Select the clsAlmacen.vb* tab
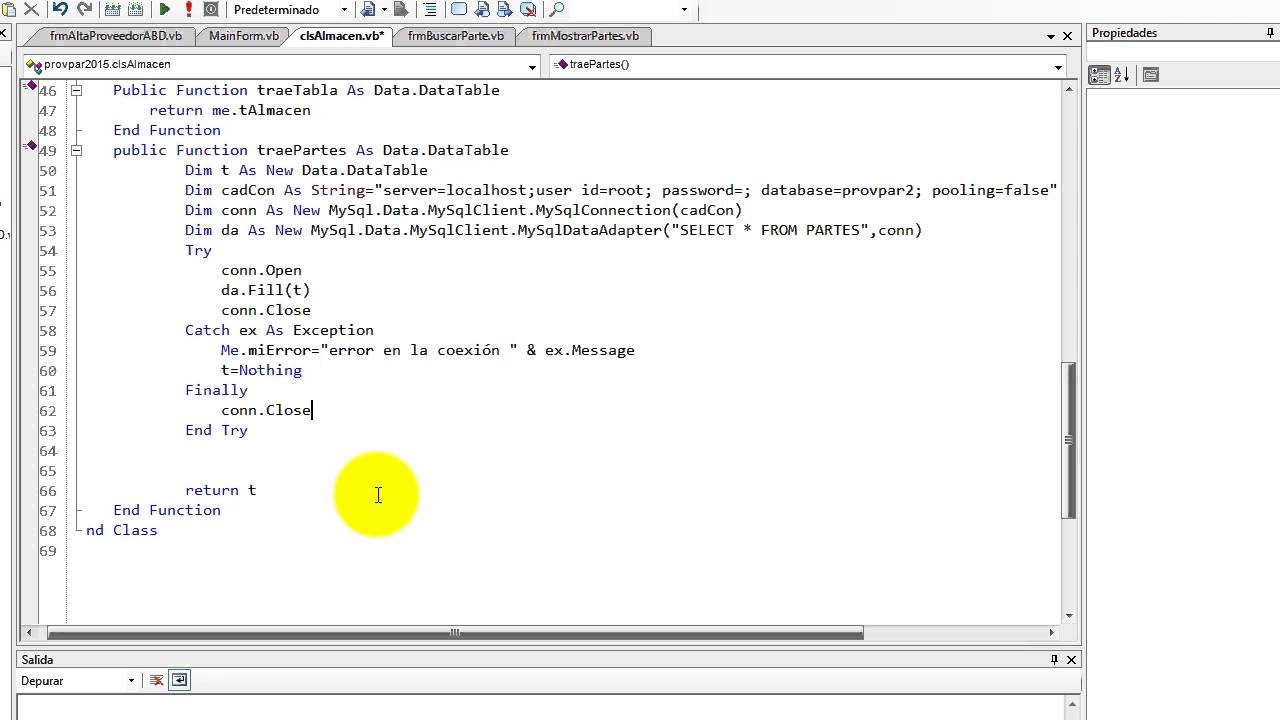This screenshot has width=1280, height=720. 341,36
